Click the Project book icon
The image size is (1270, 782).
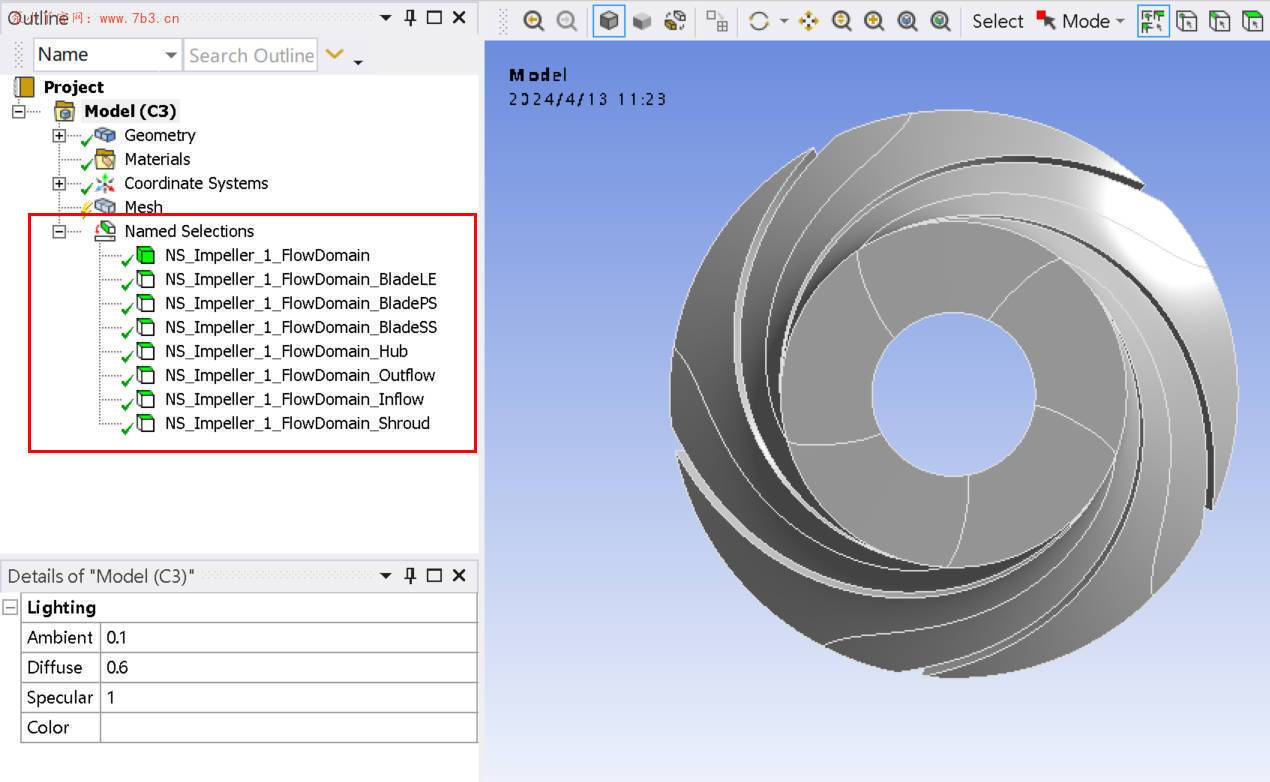pos(24,87)
